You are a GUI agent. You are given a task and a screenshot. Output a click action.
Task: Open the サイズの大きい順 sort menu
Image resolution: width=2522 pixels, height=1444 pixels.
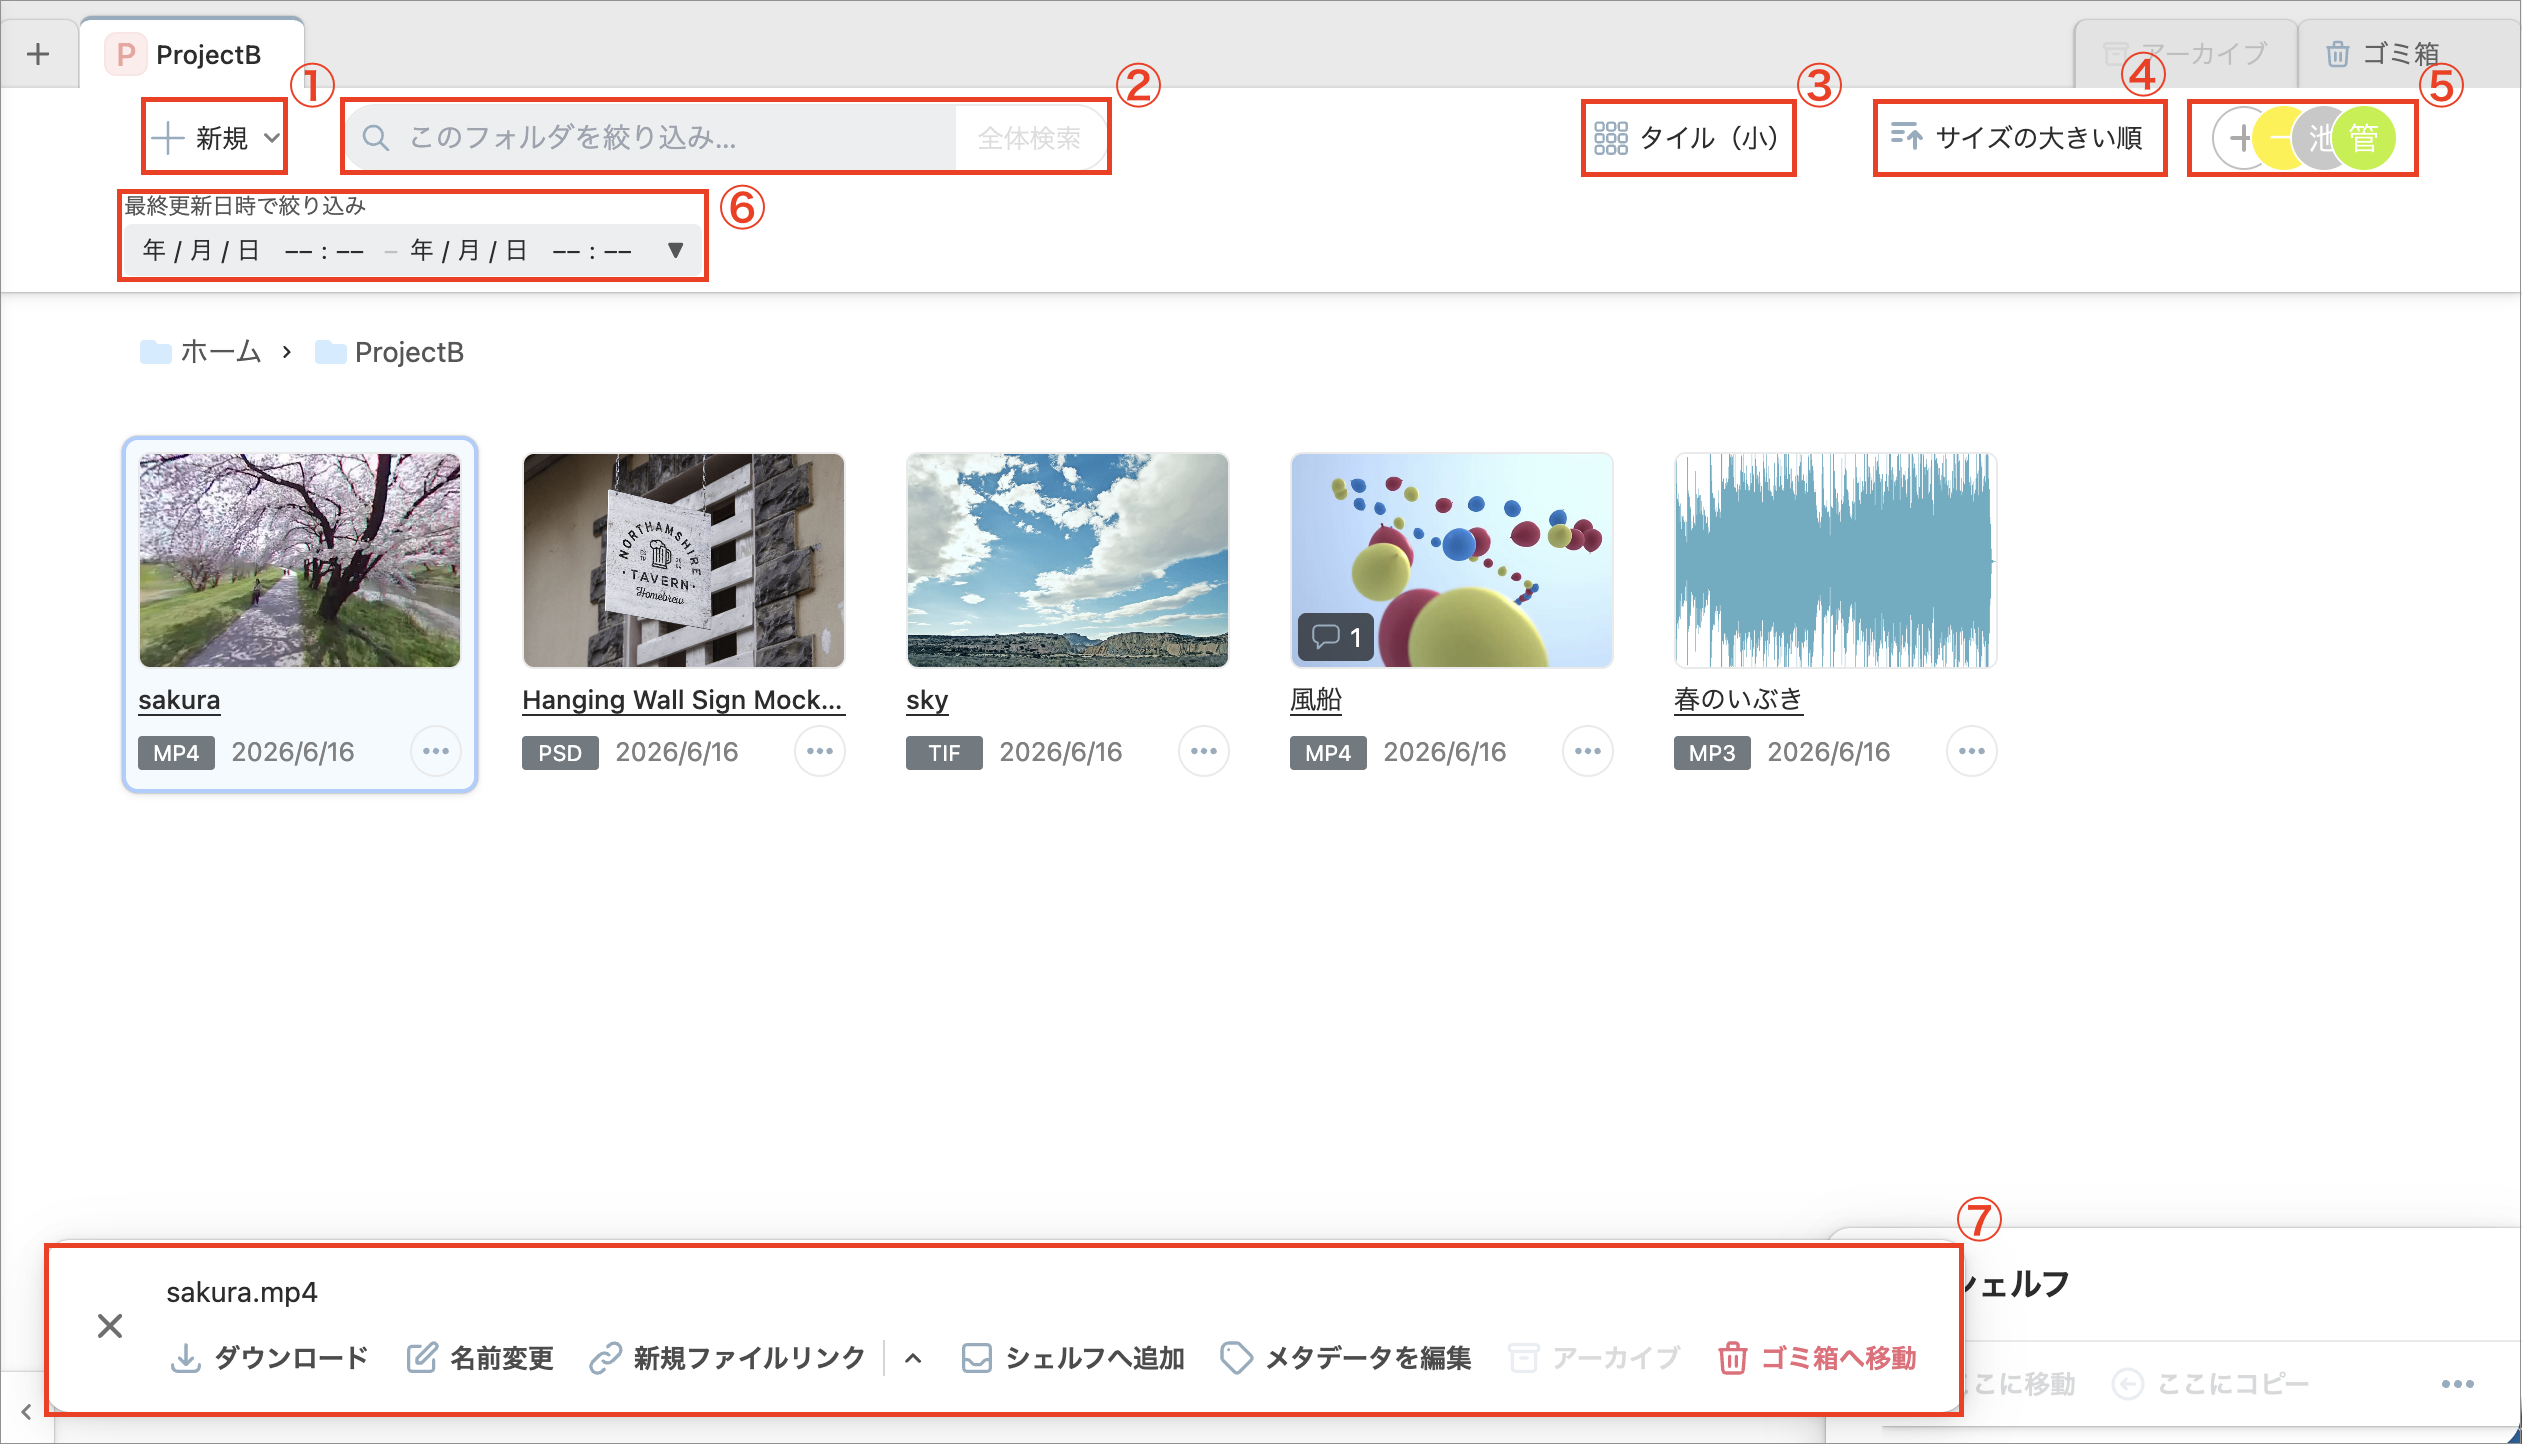click(x=2017, y=137)
